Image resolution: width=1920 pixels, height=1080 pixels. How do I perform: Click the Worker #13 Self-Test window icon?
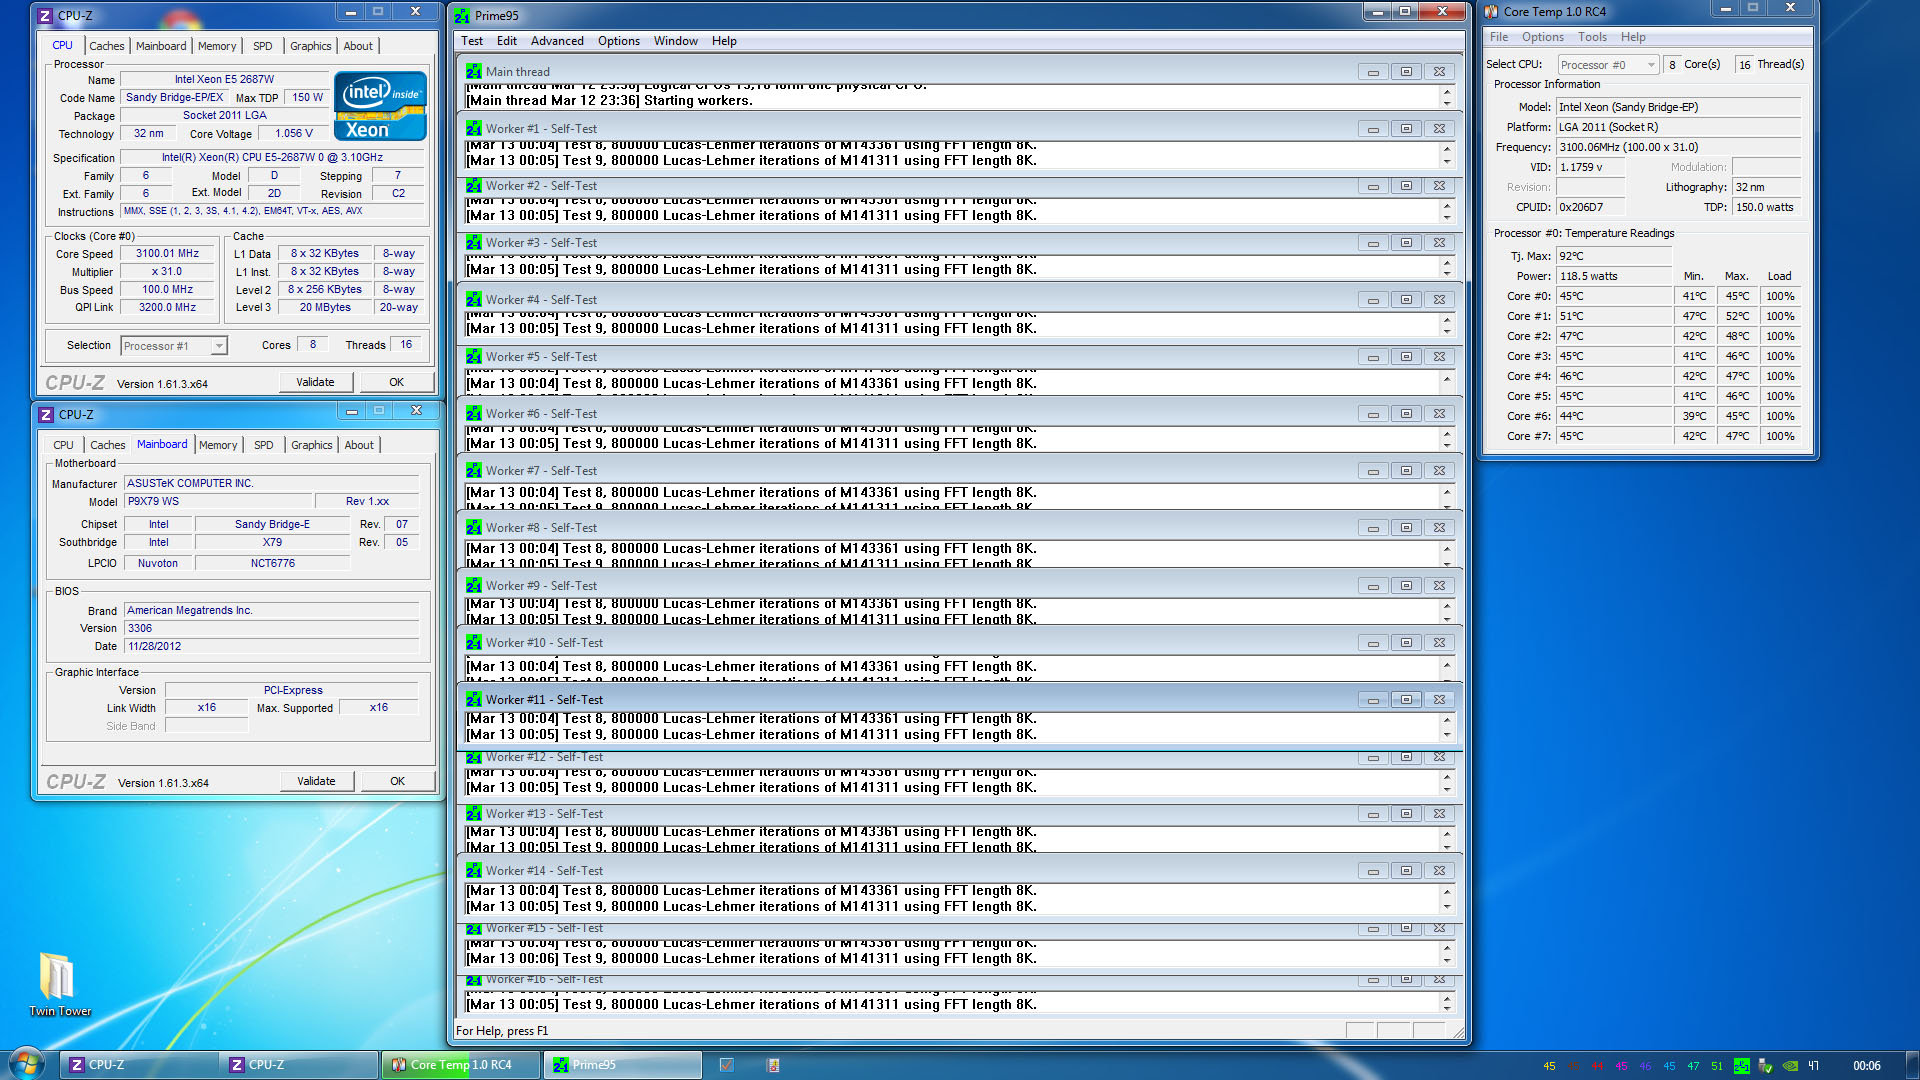click(x=474, y=814)
